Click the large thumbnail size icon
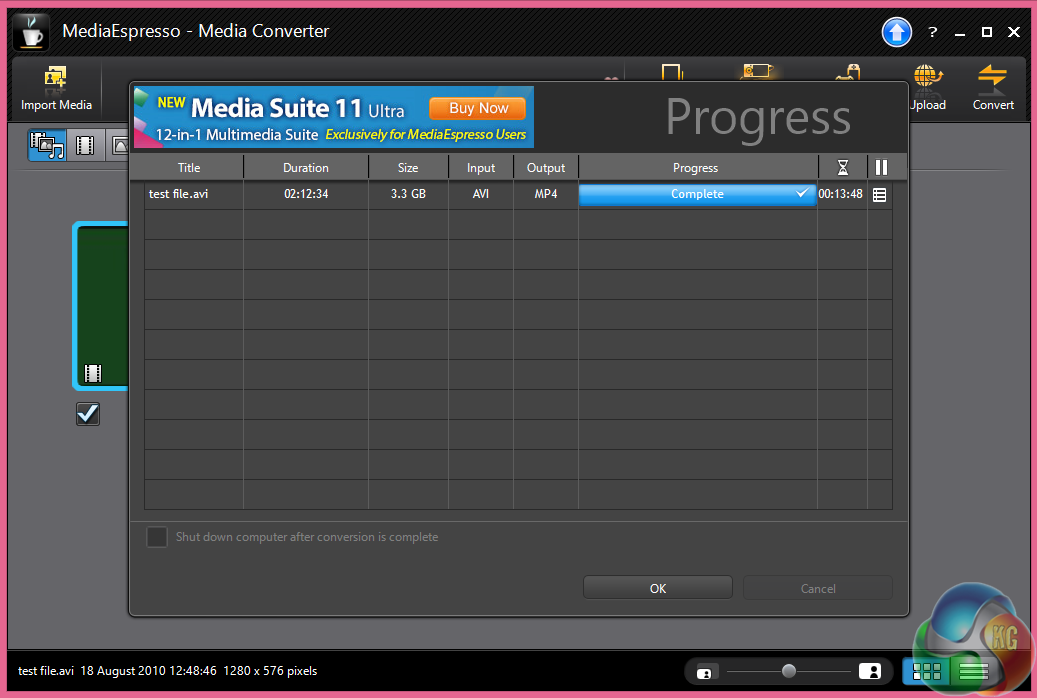Viewport: 1037px width, 698px height. (x=870, y=671)
